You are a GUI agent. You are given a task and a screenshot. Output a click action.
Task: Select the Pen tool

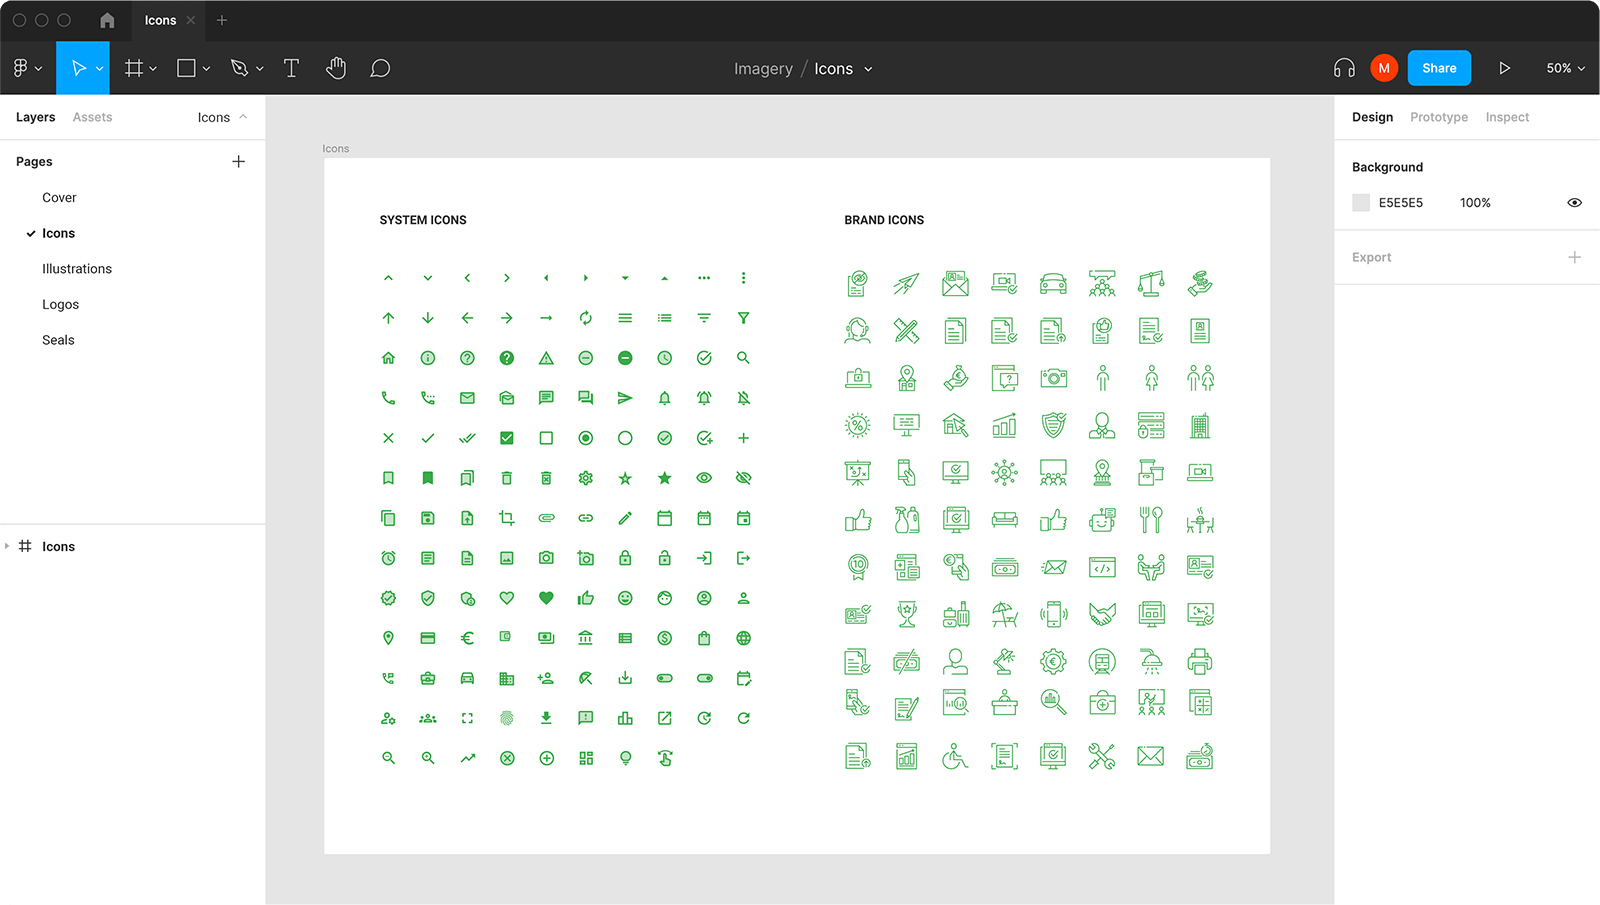(239, 68)
